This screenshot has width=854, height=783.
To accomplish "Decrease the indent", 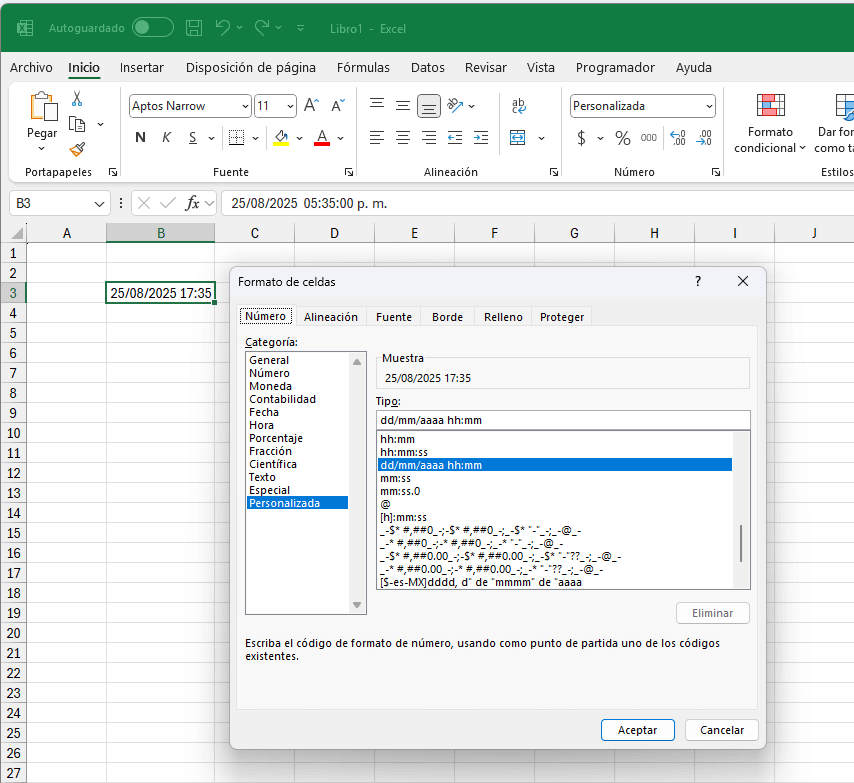I will pyautogui.click(x=455, y=138).
